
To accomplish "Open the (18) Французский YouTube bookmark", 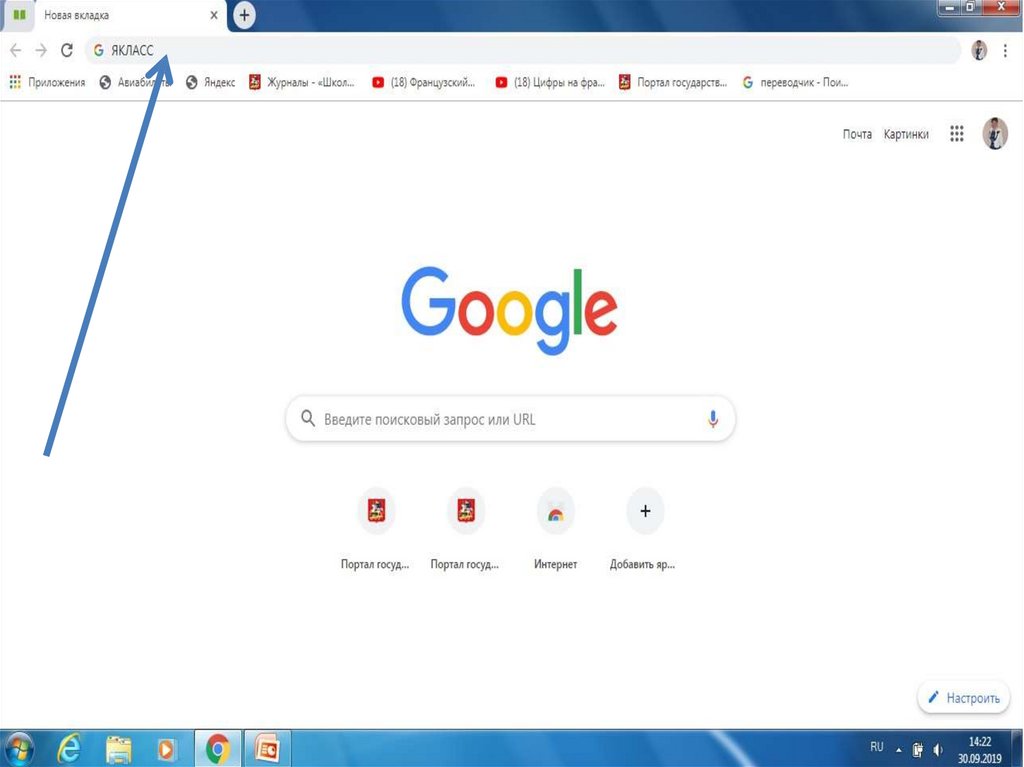I will 424,82.
